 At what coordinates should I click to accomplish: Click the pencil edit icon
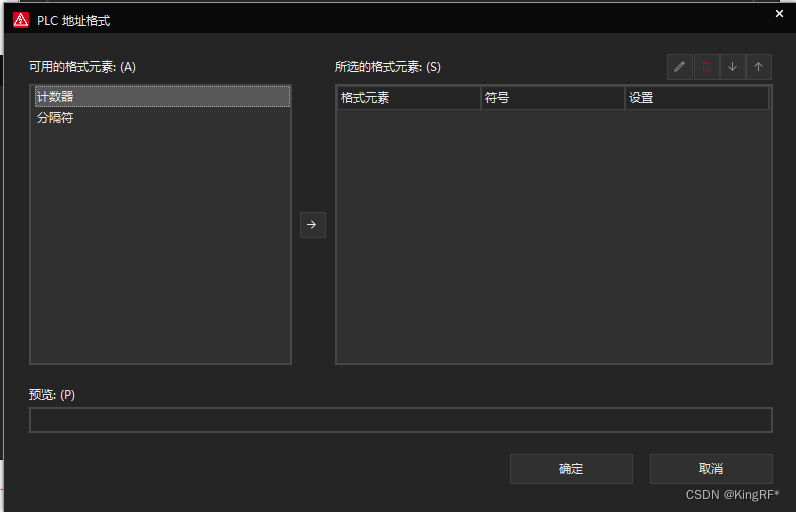(680, 67)
